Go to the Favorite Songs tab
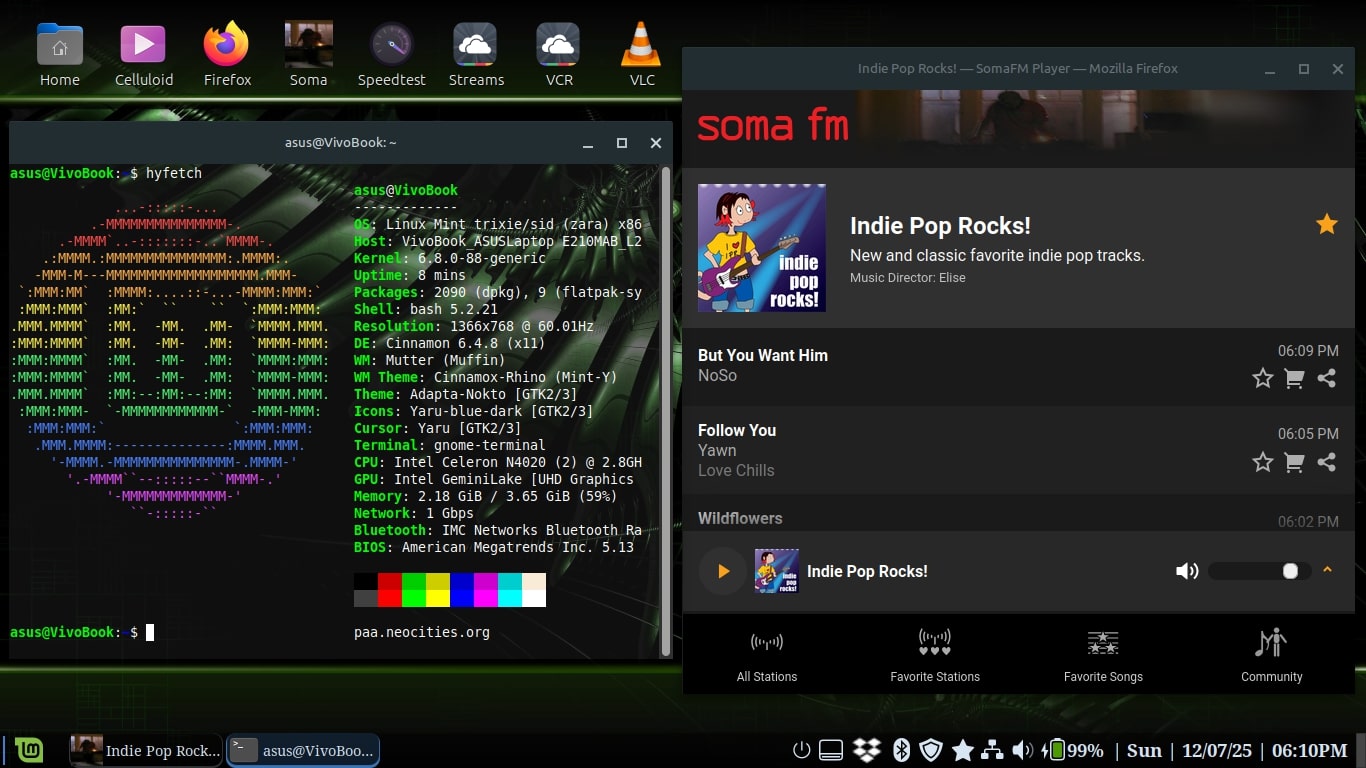1366x768 pixels. 1103,655
